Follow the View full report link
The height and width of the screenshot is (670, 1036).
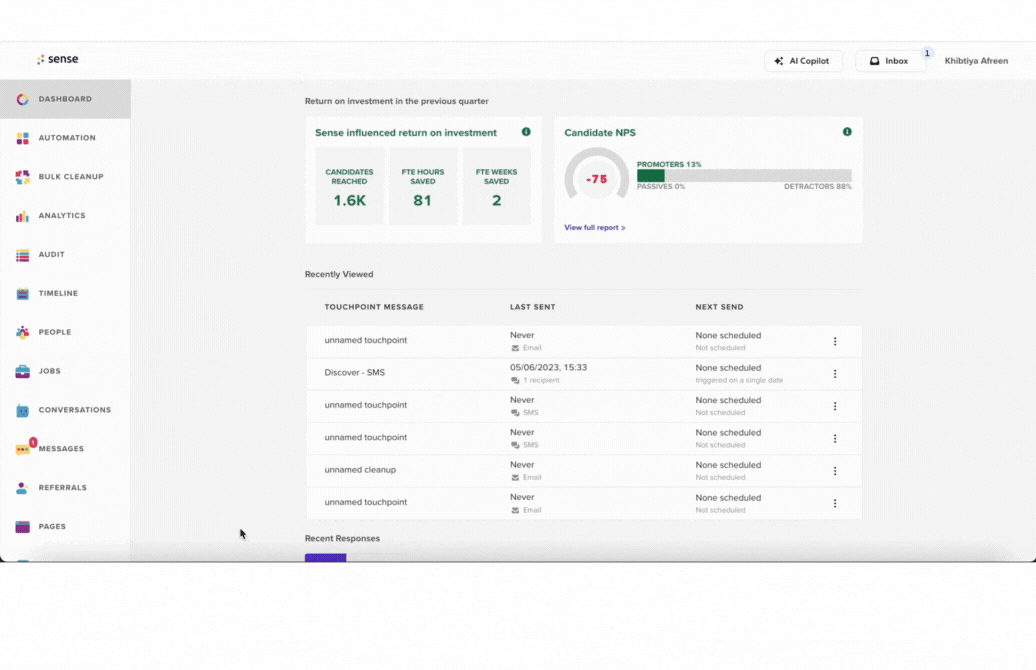(594, 227)
